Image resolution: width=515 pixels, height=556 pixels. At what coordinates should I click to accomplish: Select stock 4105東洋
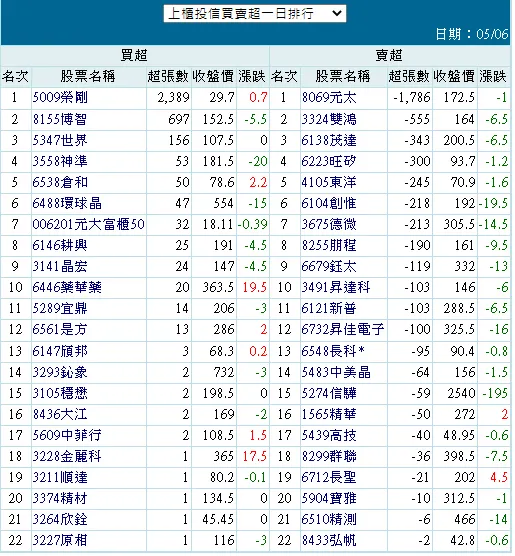click(x=329, y=182)
